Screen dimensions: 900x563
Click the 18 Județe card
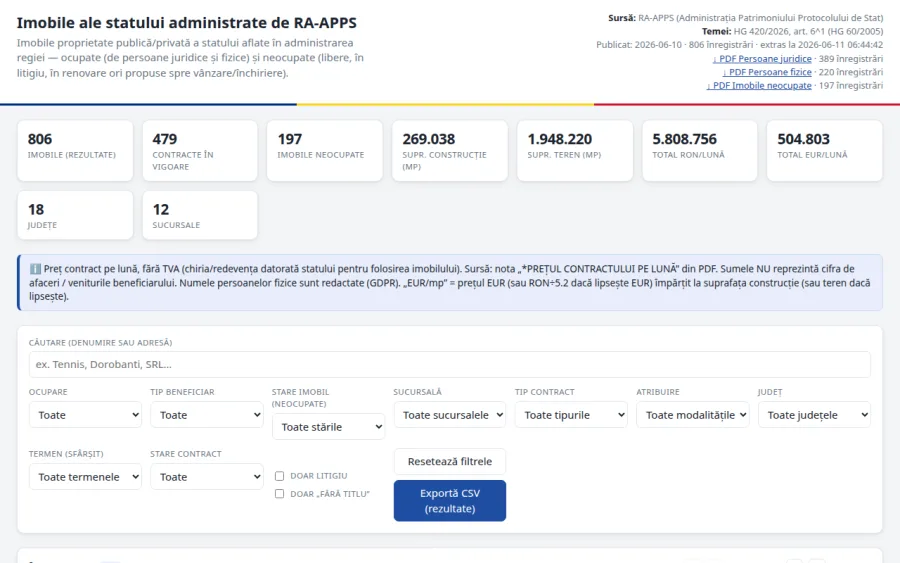[75, 215]
